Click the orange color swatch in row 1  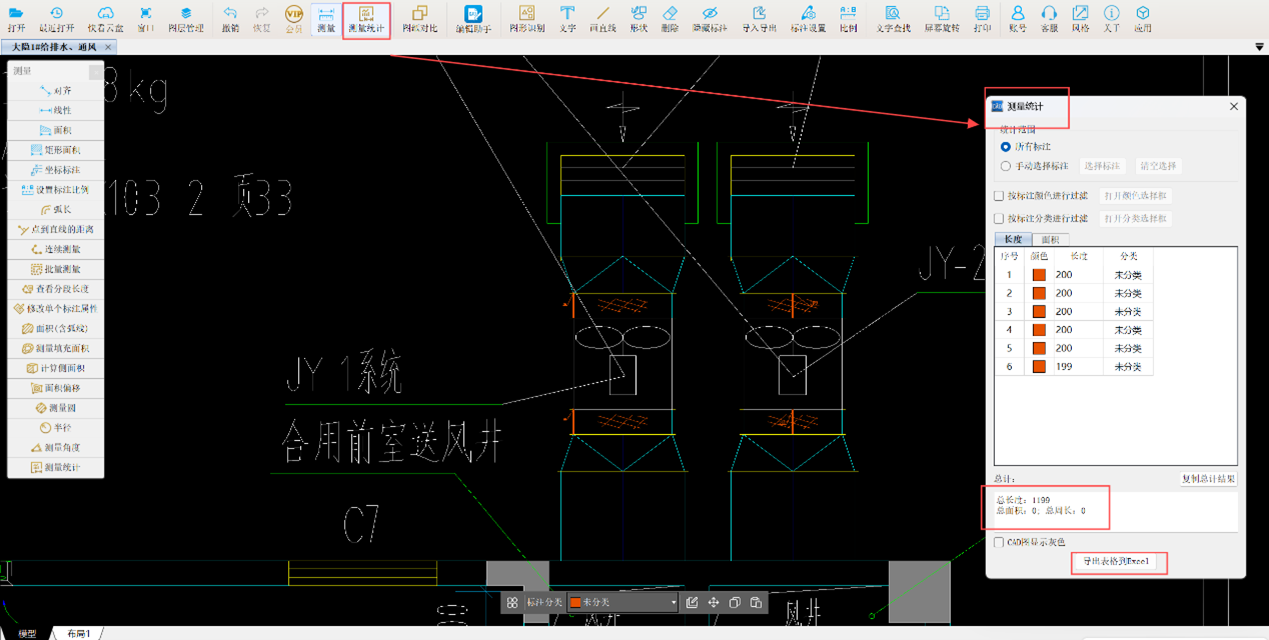click(1039, 275)
